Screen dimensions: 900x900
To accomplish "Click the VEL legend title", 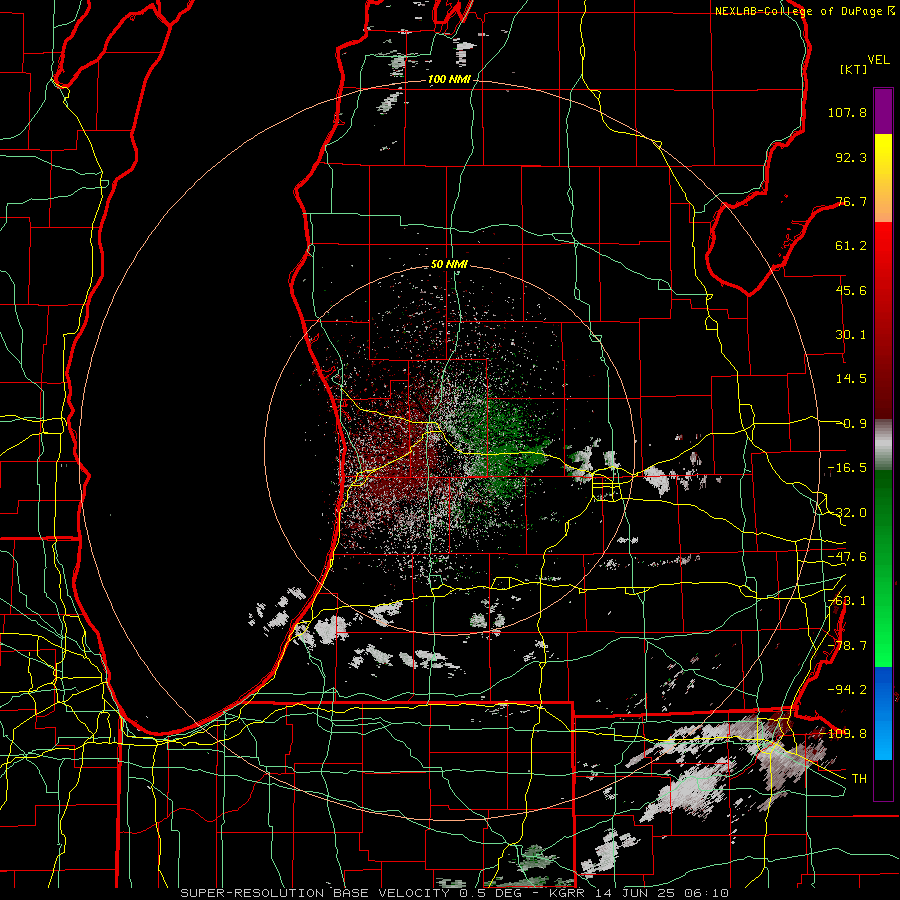I will click(878, 60).
